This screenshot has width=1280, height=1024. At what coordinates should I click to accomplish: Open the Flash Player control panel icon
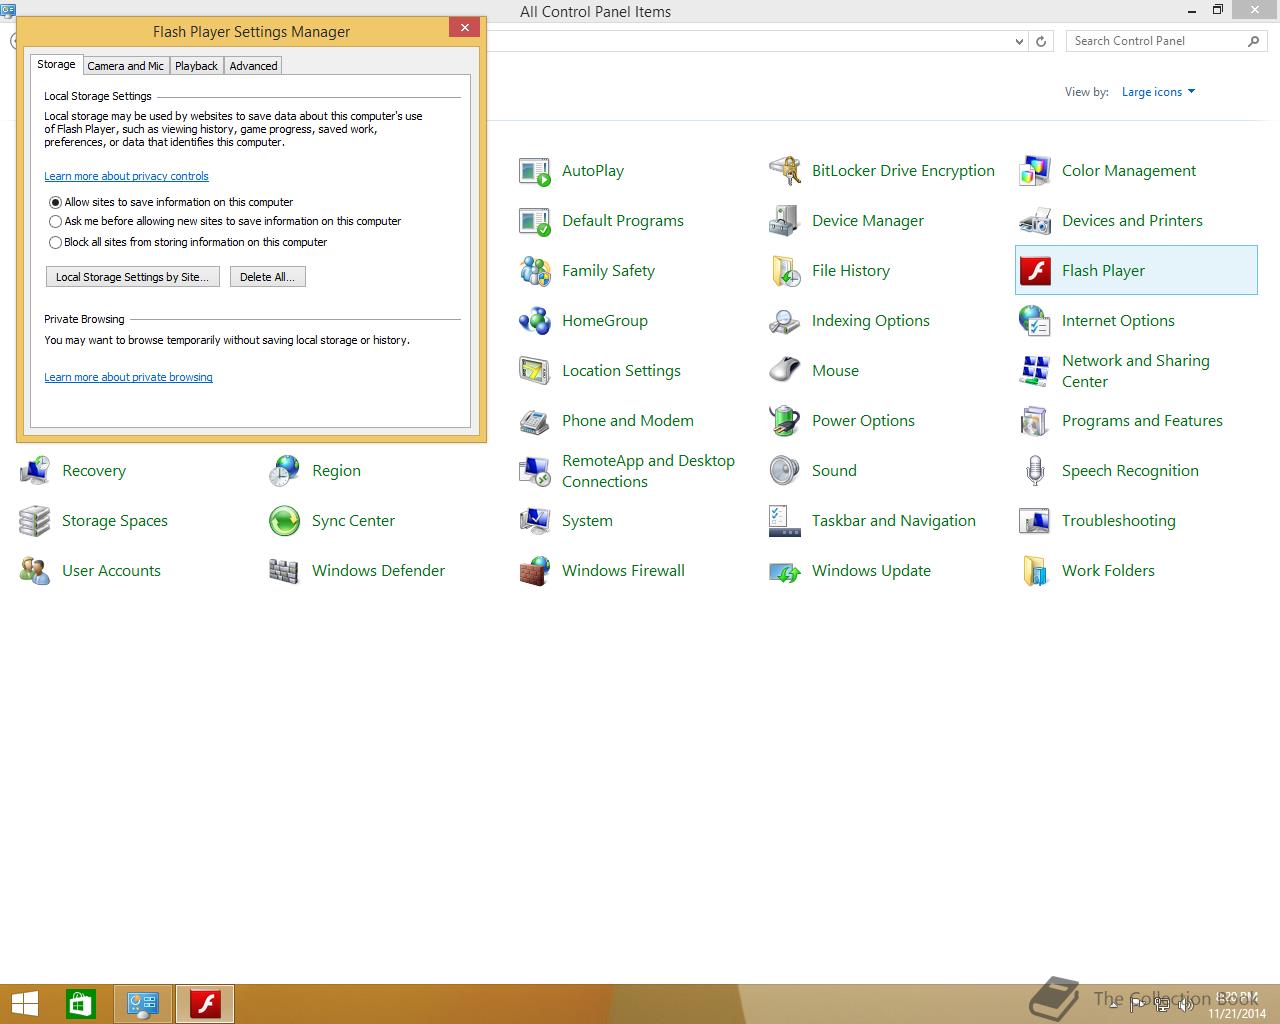click(1035, 271)
